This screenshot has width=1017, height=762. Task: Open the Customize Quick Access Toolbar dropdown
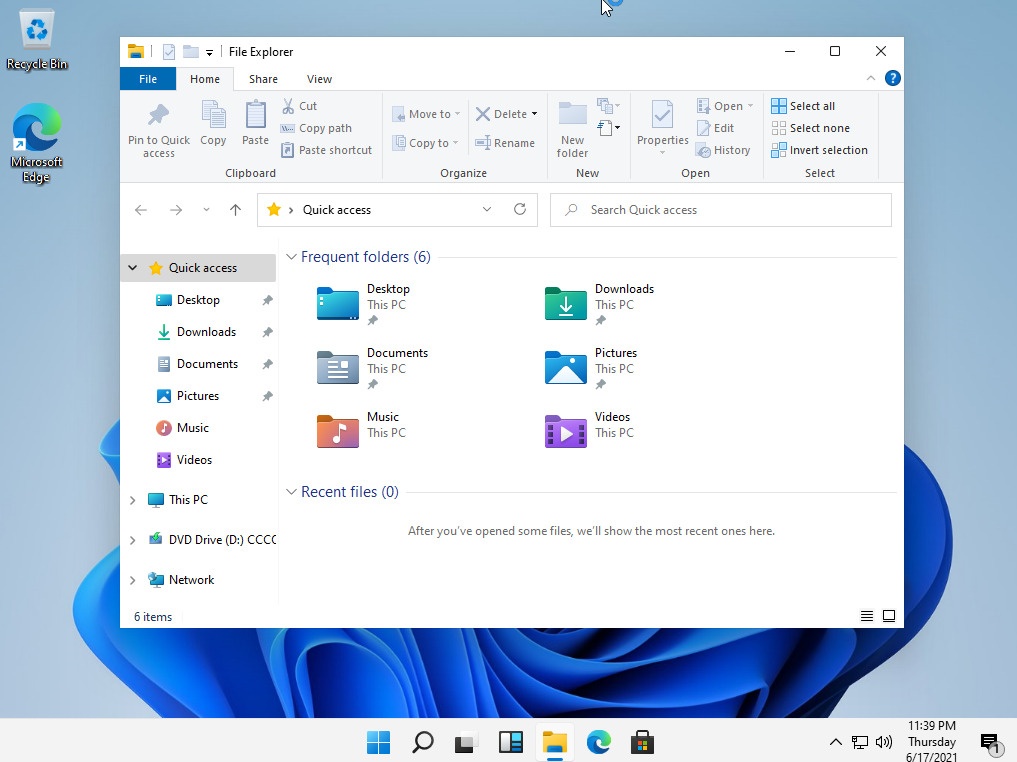tap(209, 53)
